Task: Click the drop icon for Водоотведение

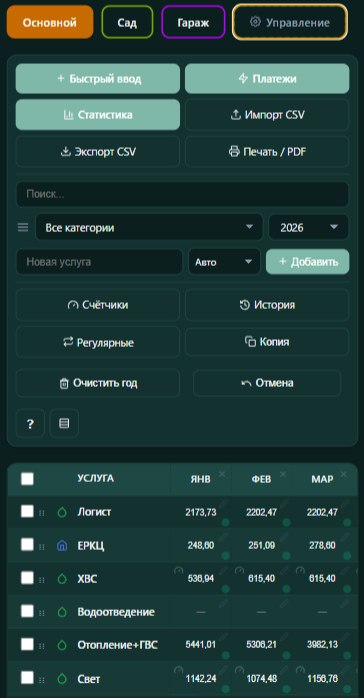Action: pos(62,612)
